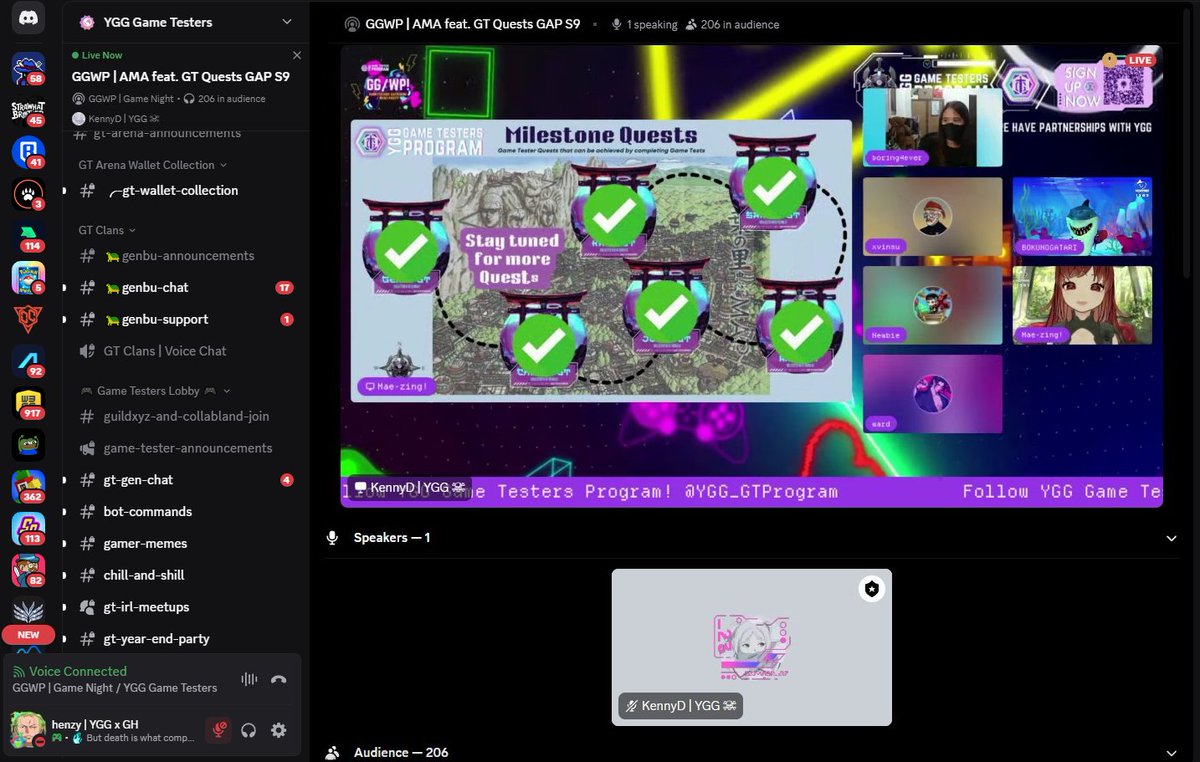Collapse Game Testers Lobby category

[x=155, y=391]
